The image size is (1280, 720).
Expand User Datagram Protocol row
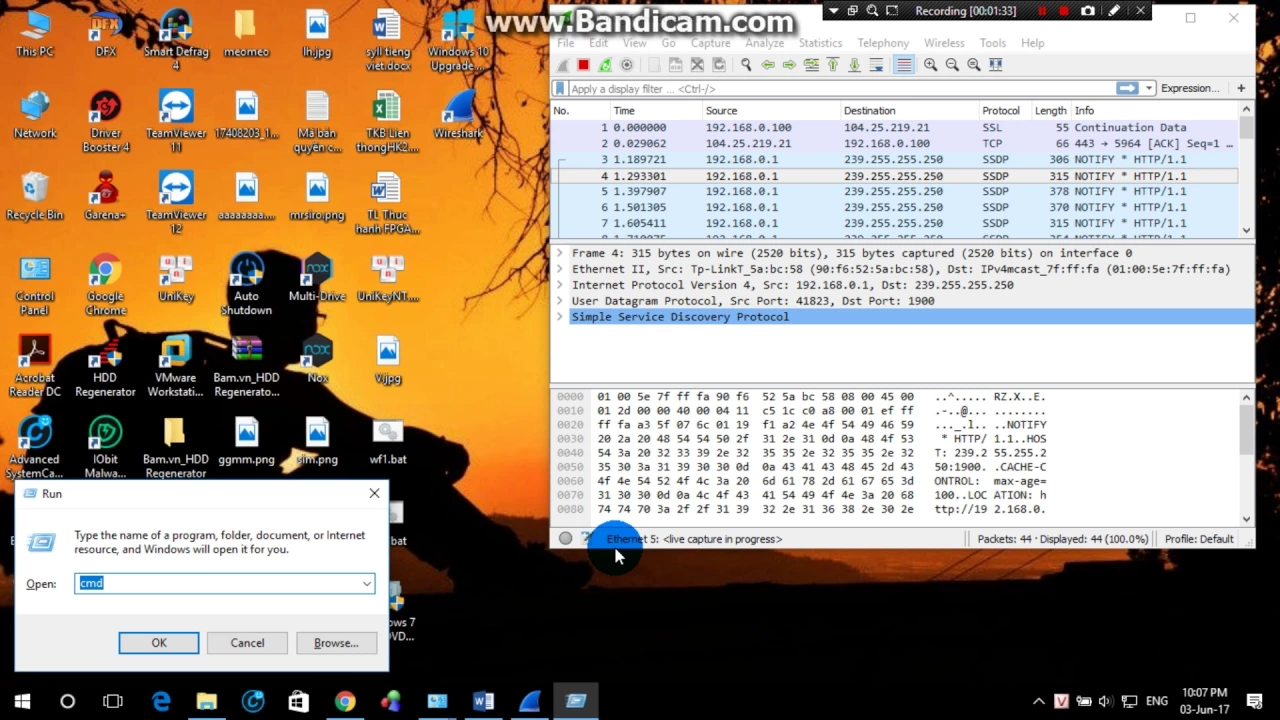[560, 301]
